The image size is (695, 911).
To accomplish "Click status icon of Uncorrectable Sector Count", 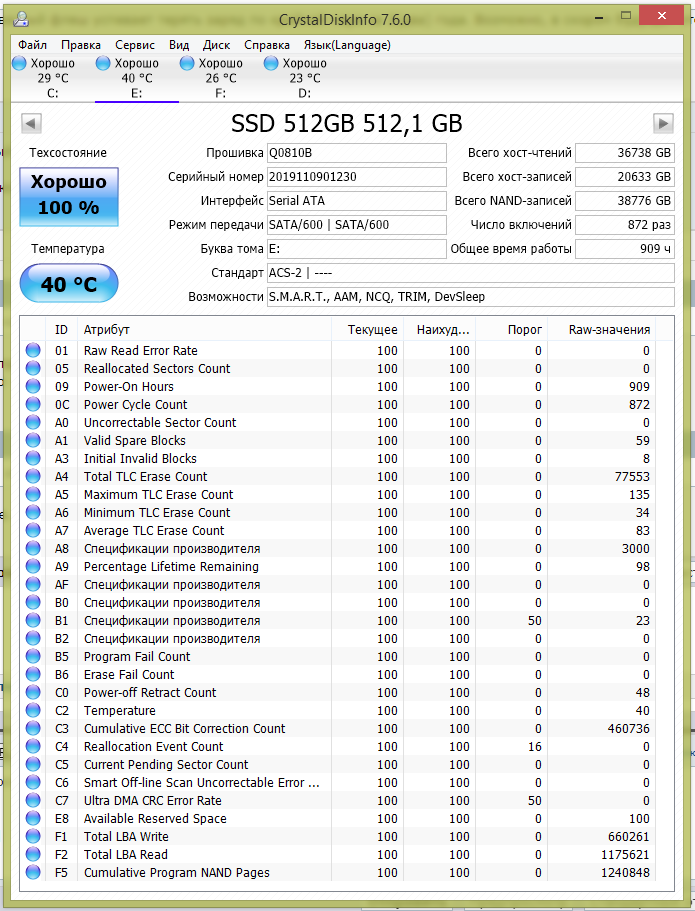I will (x=33, y=422).
